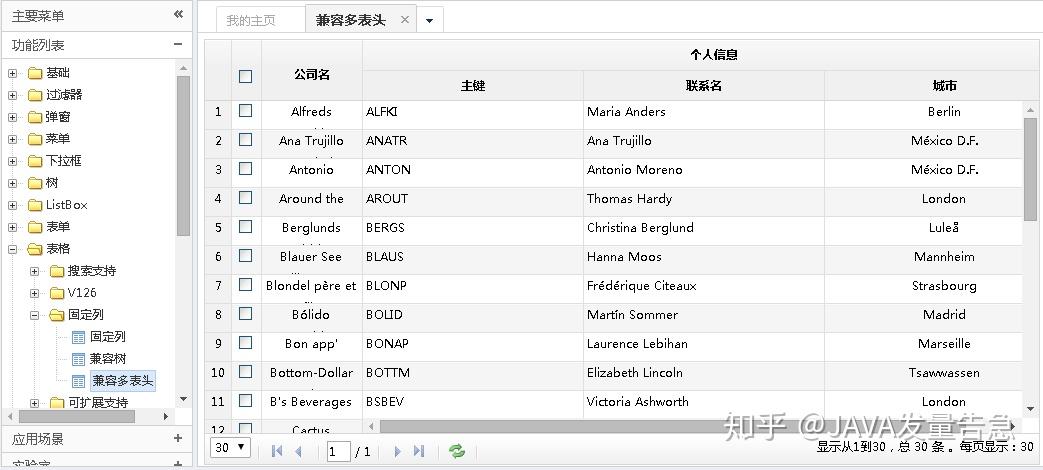Expand the 菜单 folder node

[x=12, y=139]
